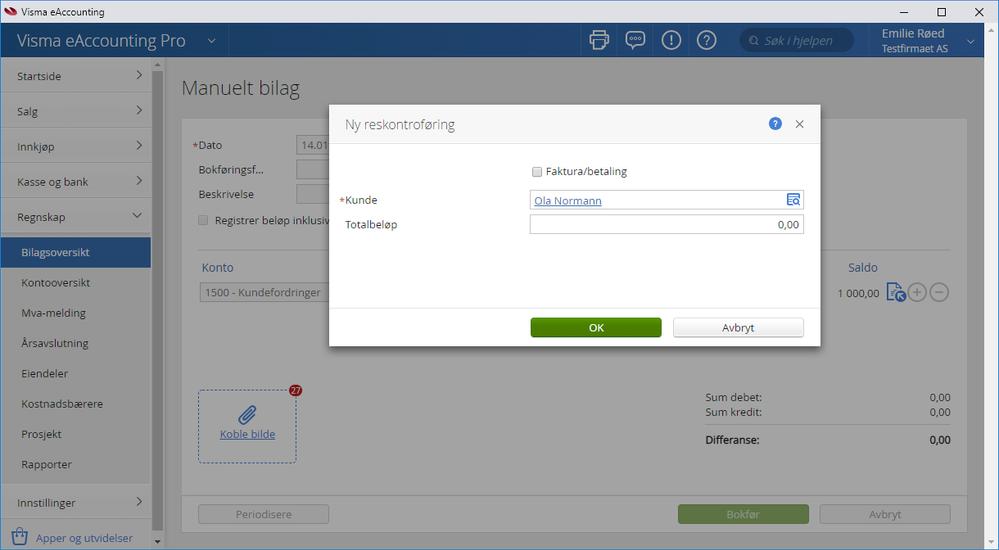The image size is (999, 550).
Task: Collapse the Regnskap menu
Action: pyautogui.click(x=76, y=217)
